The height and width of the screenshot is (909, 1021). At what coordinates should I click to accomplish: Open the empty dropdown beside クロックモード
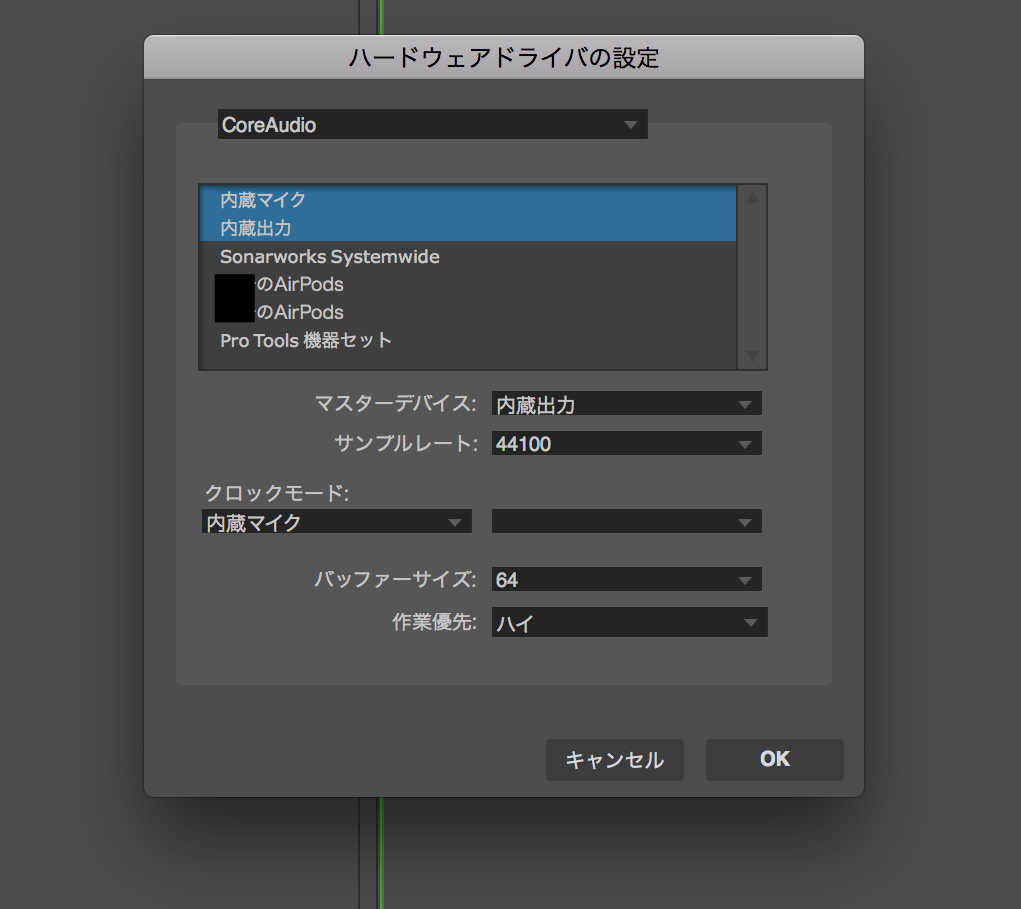pyautogui.click(x=626, y=522)
